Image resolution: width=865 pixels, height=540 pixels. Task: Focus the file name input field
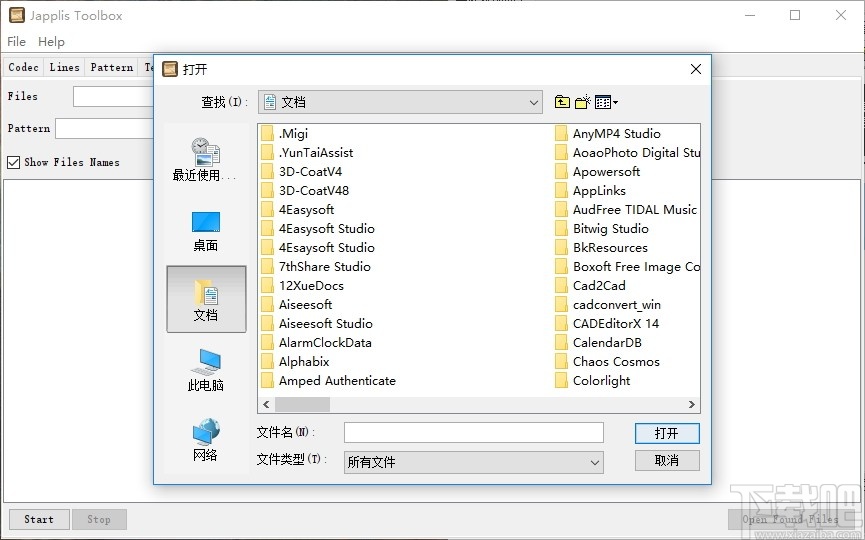click(473, 433)
